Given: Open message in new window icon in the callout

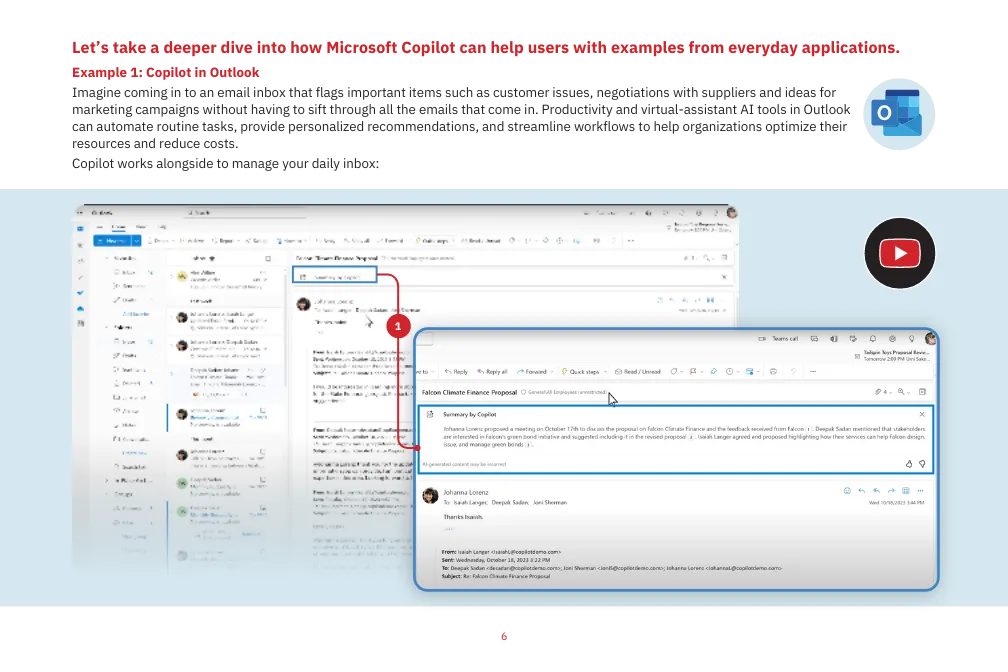Looking at the screenshot, I should coord(922,392).
